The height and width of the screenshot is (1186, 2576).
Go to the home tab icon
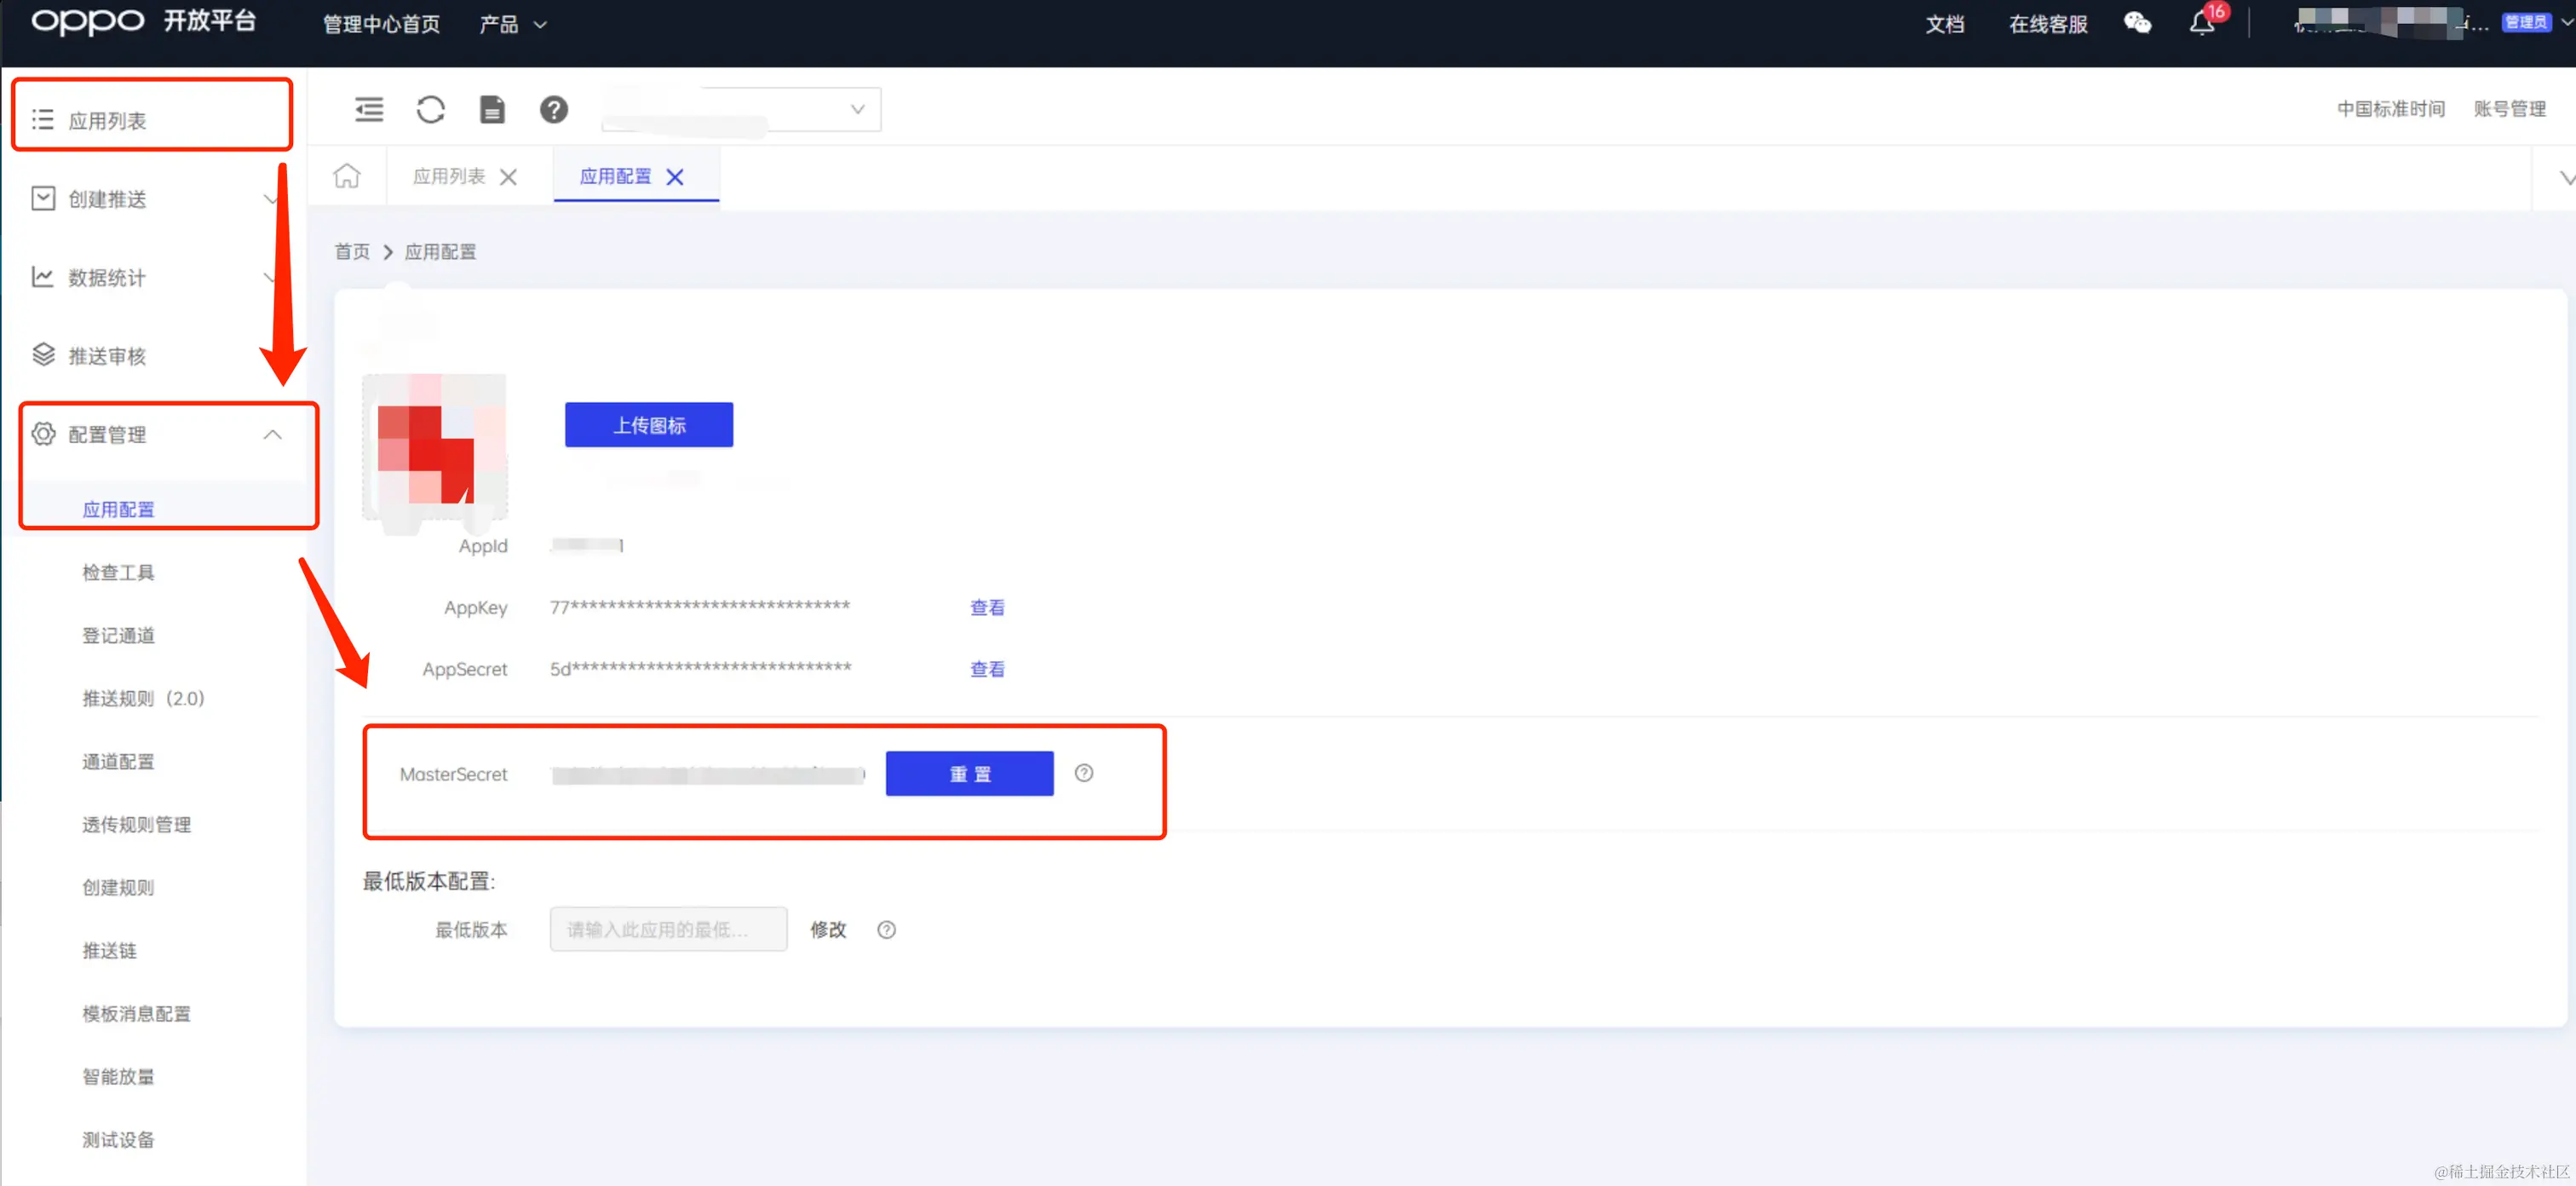coord(347,176)
